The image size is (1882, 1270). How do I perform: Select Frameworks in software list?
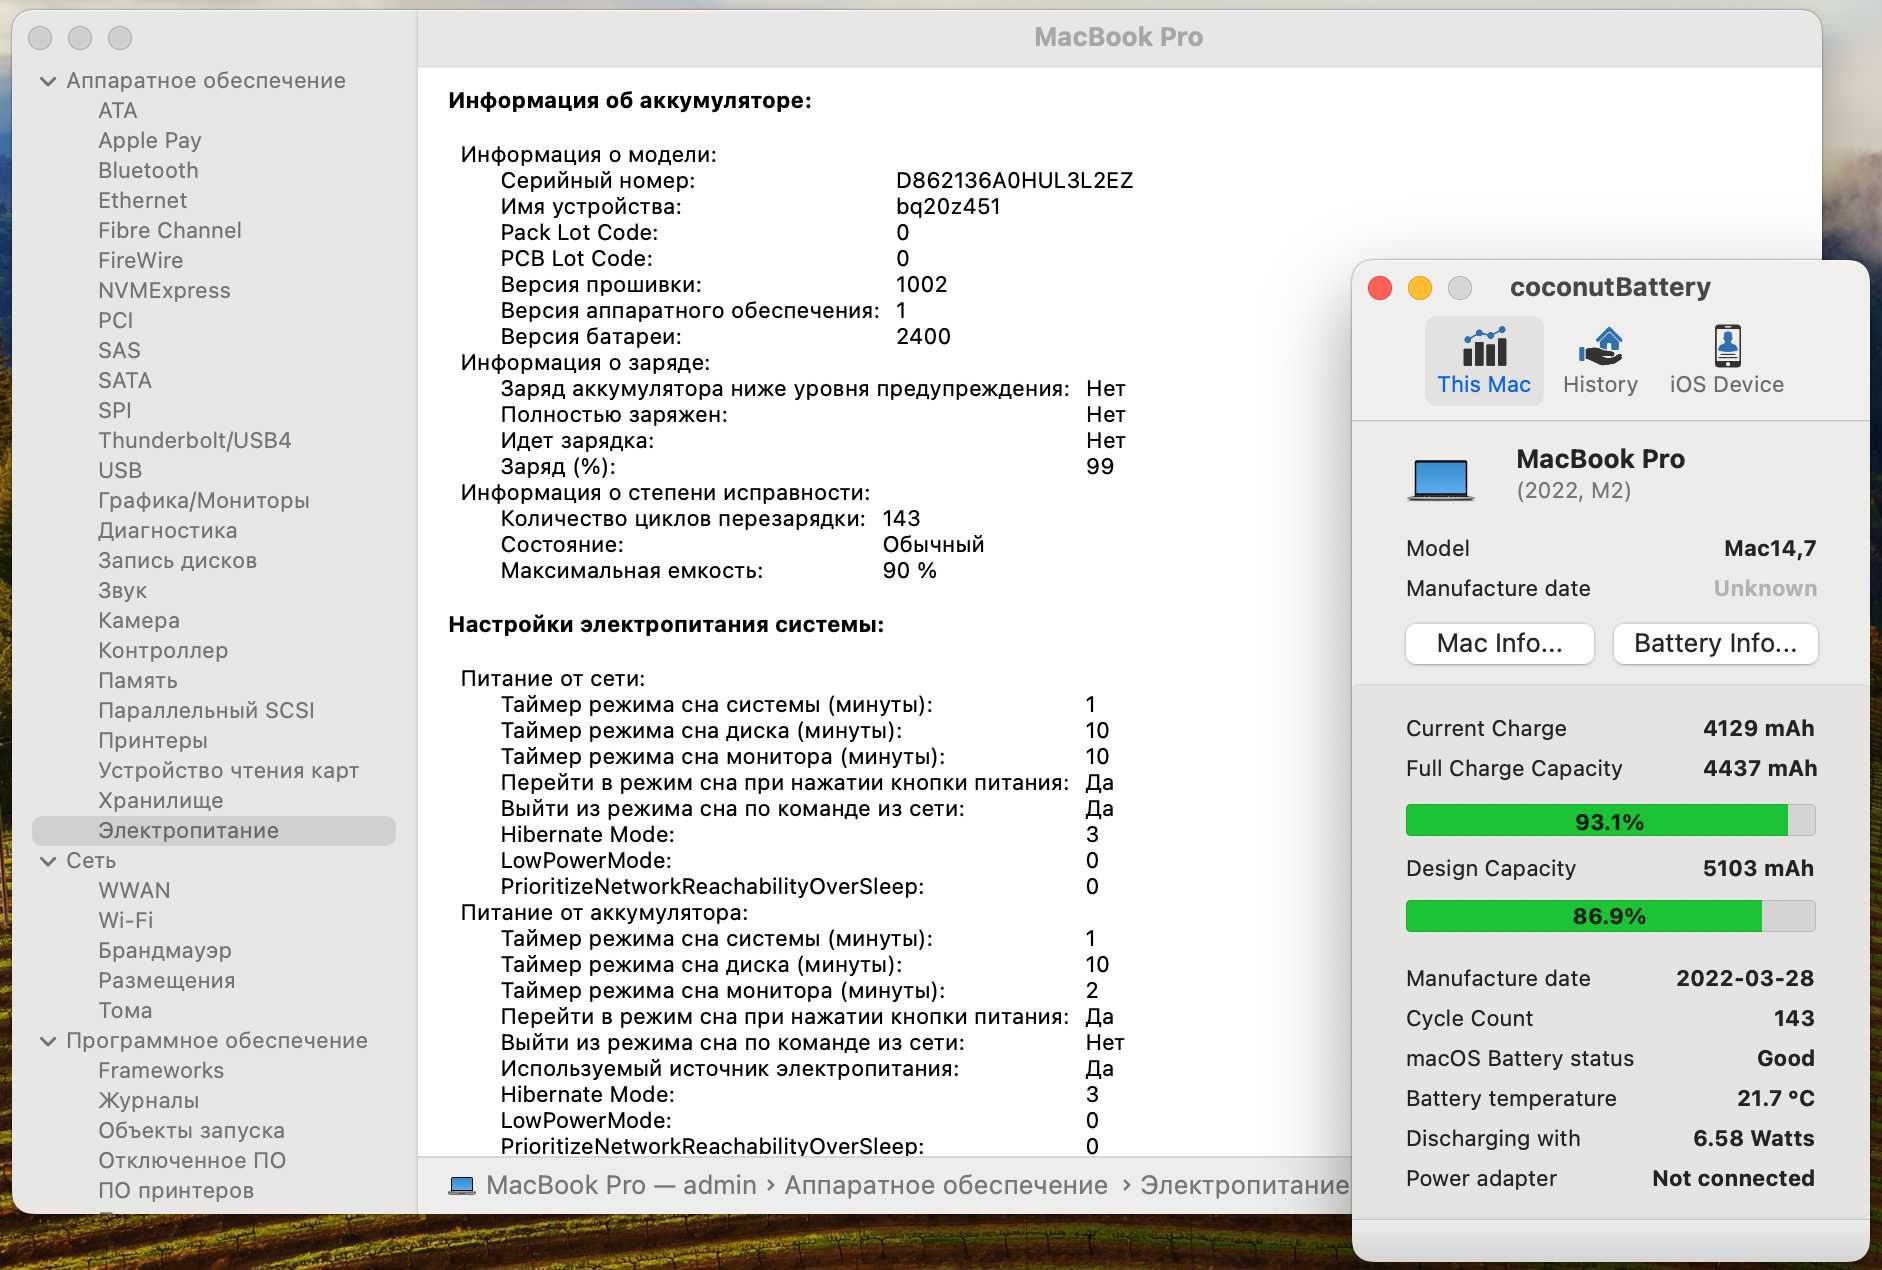161,1071
